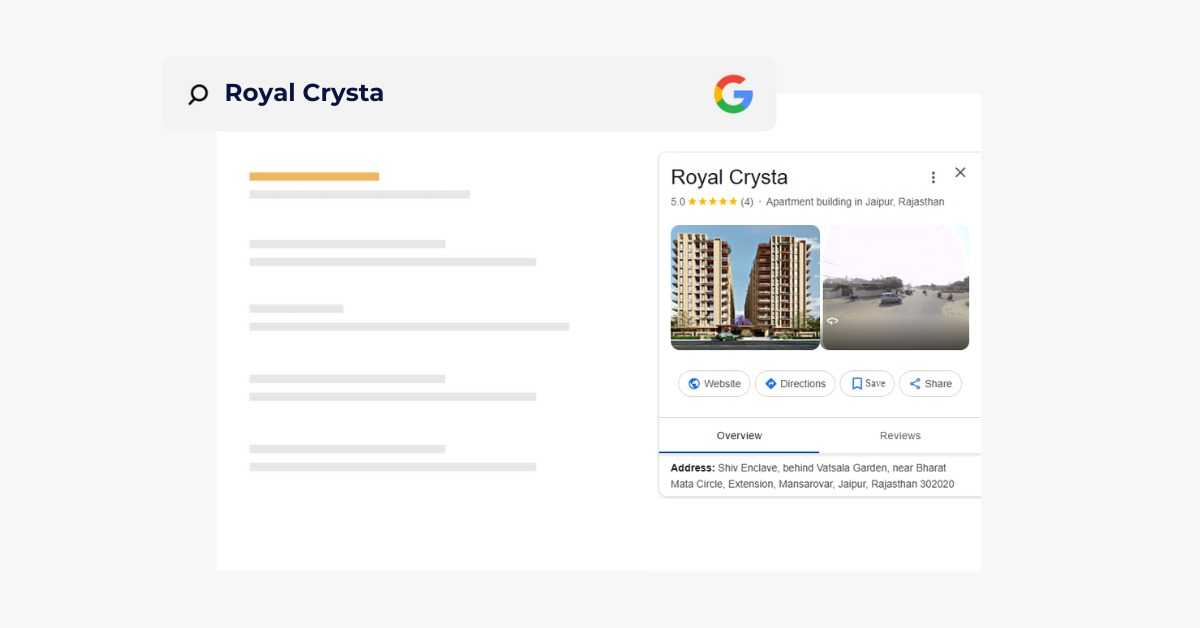Viewport: 1200px width, 628px height.
Task: Click the Royal Crysta panel heading
Action: click(x=729, y=177)
